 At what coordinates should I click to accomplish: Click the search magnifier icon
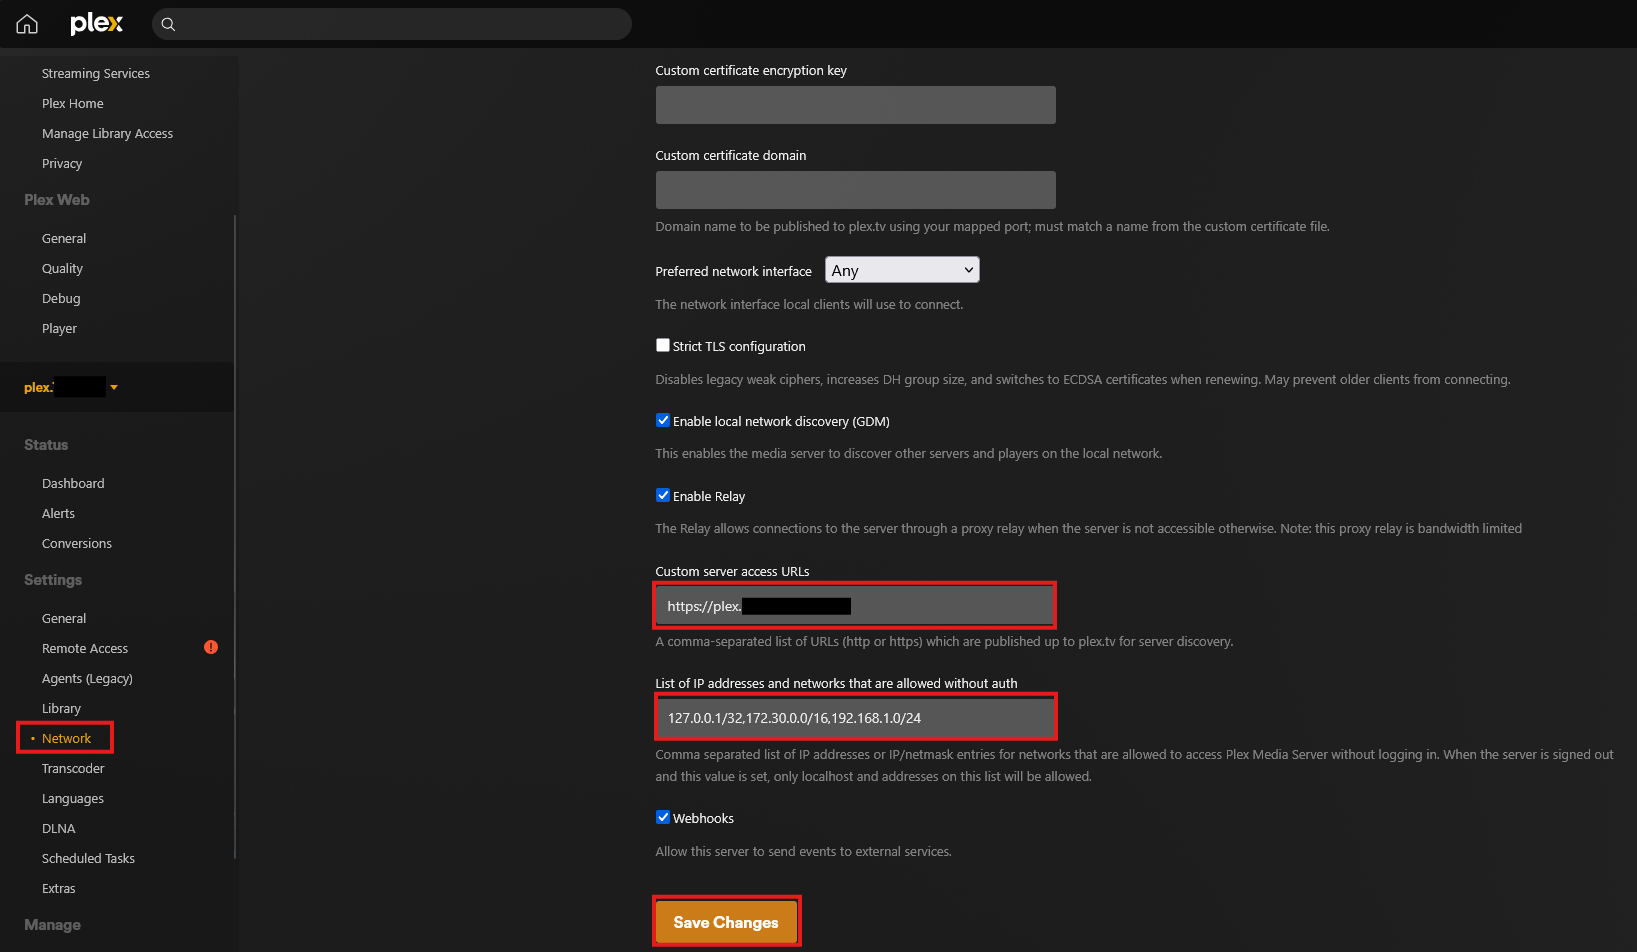(168, 24)
